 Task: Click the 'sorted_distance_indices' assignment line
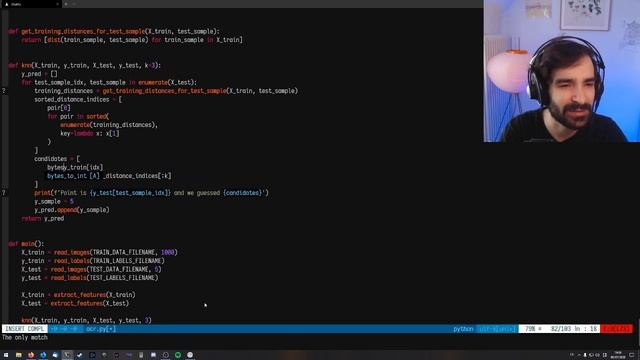click(x=78, y=99)
